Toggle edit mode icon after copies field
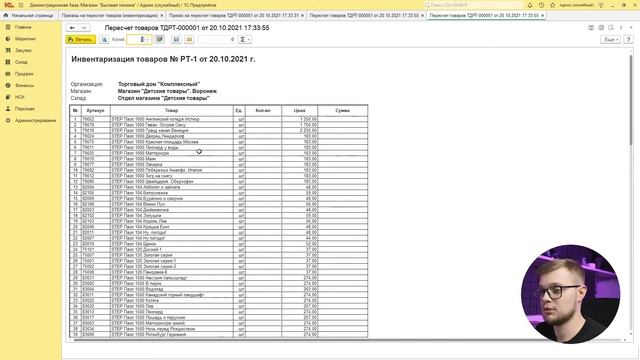This screenshot has height=360, width=640. tap(160, 40)
